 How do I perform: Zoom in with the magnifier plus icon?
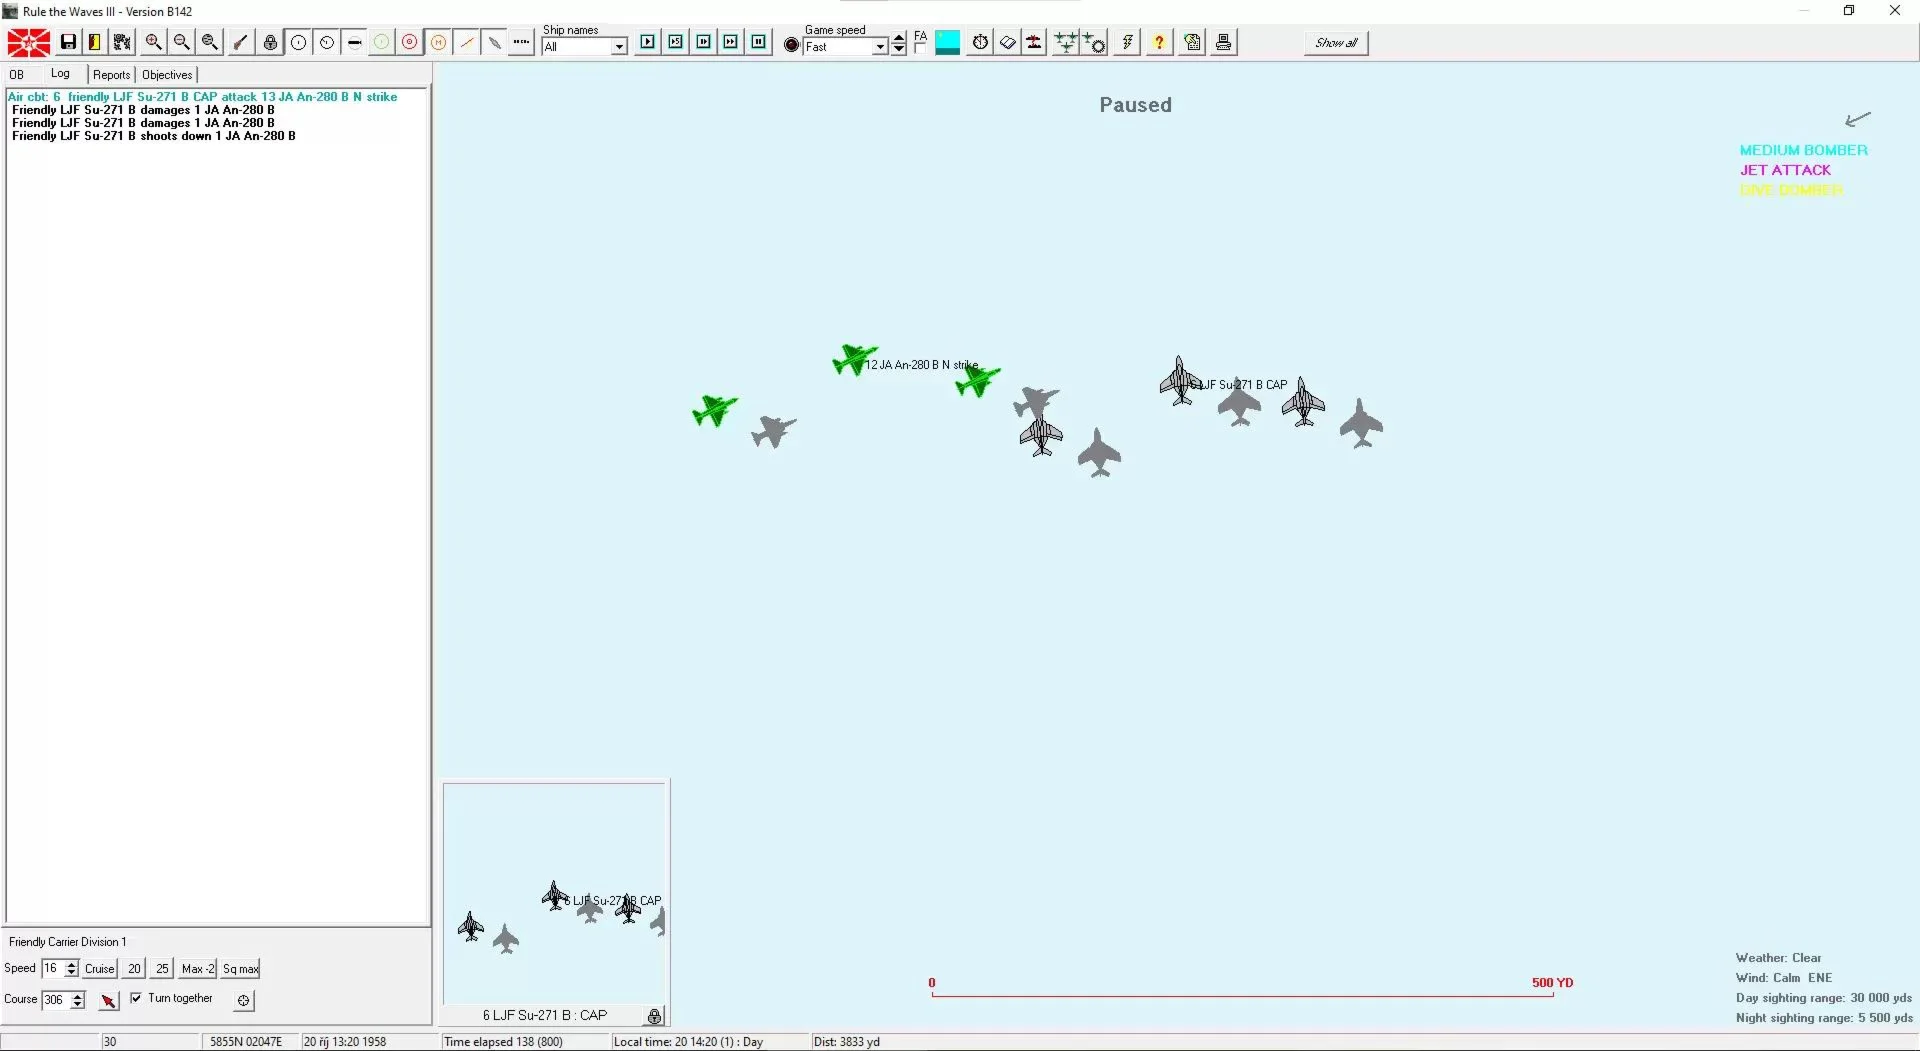pos(153,42)
